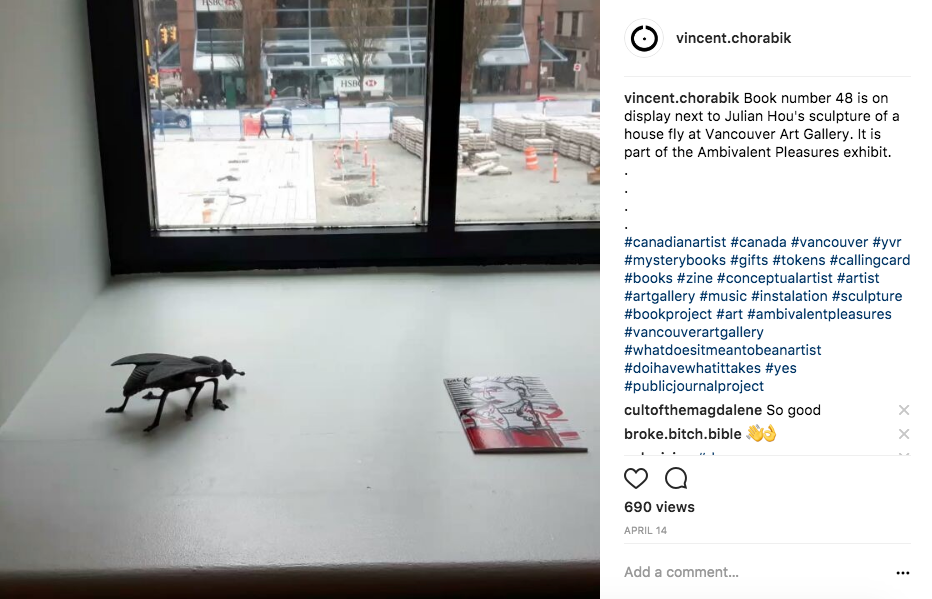Like the post with the heart icon
Viewport: 932px width, 599px height.
635,478
